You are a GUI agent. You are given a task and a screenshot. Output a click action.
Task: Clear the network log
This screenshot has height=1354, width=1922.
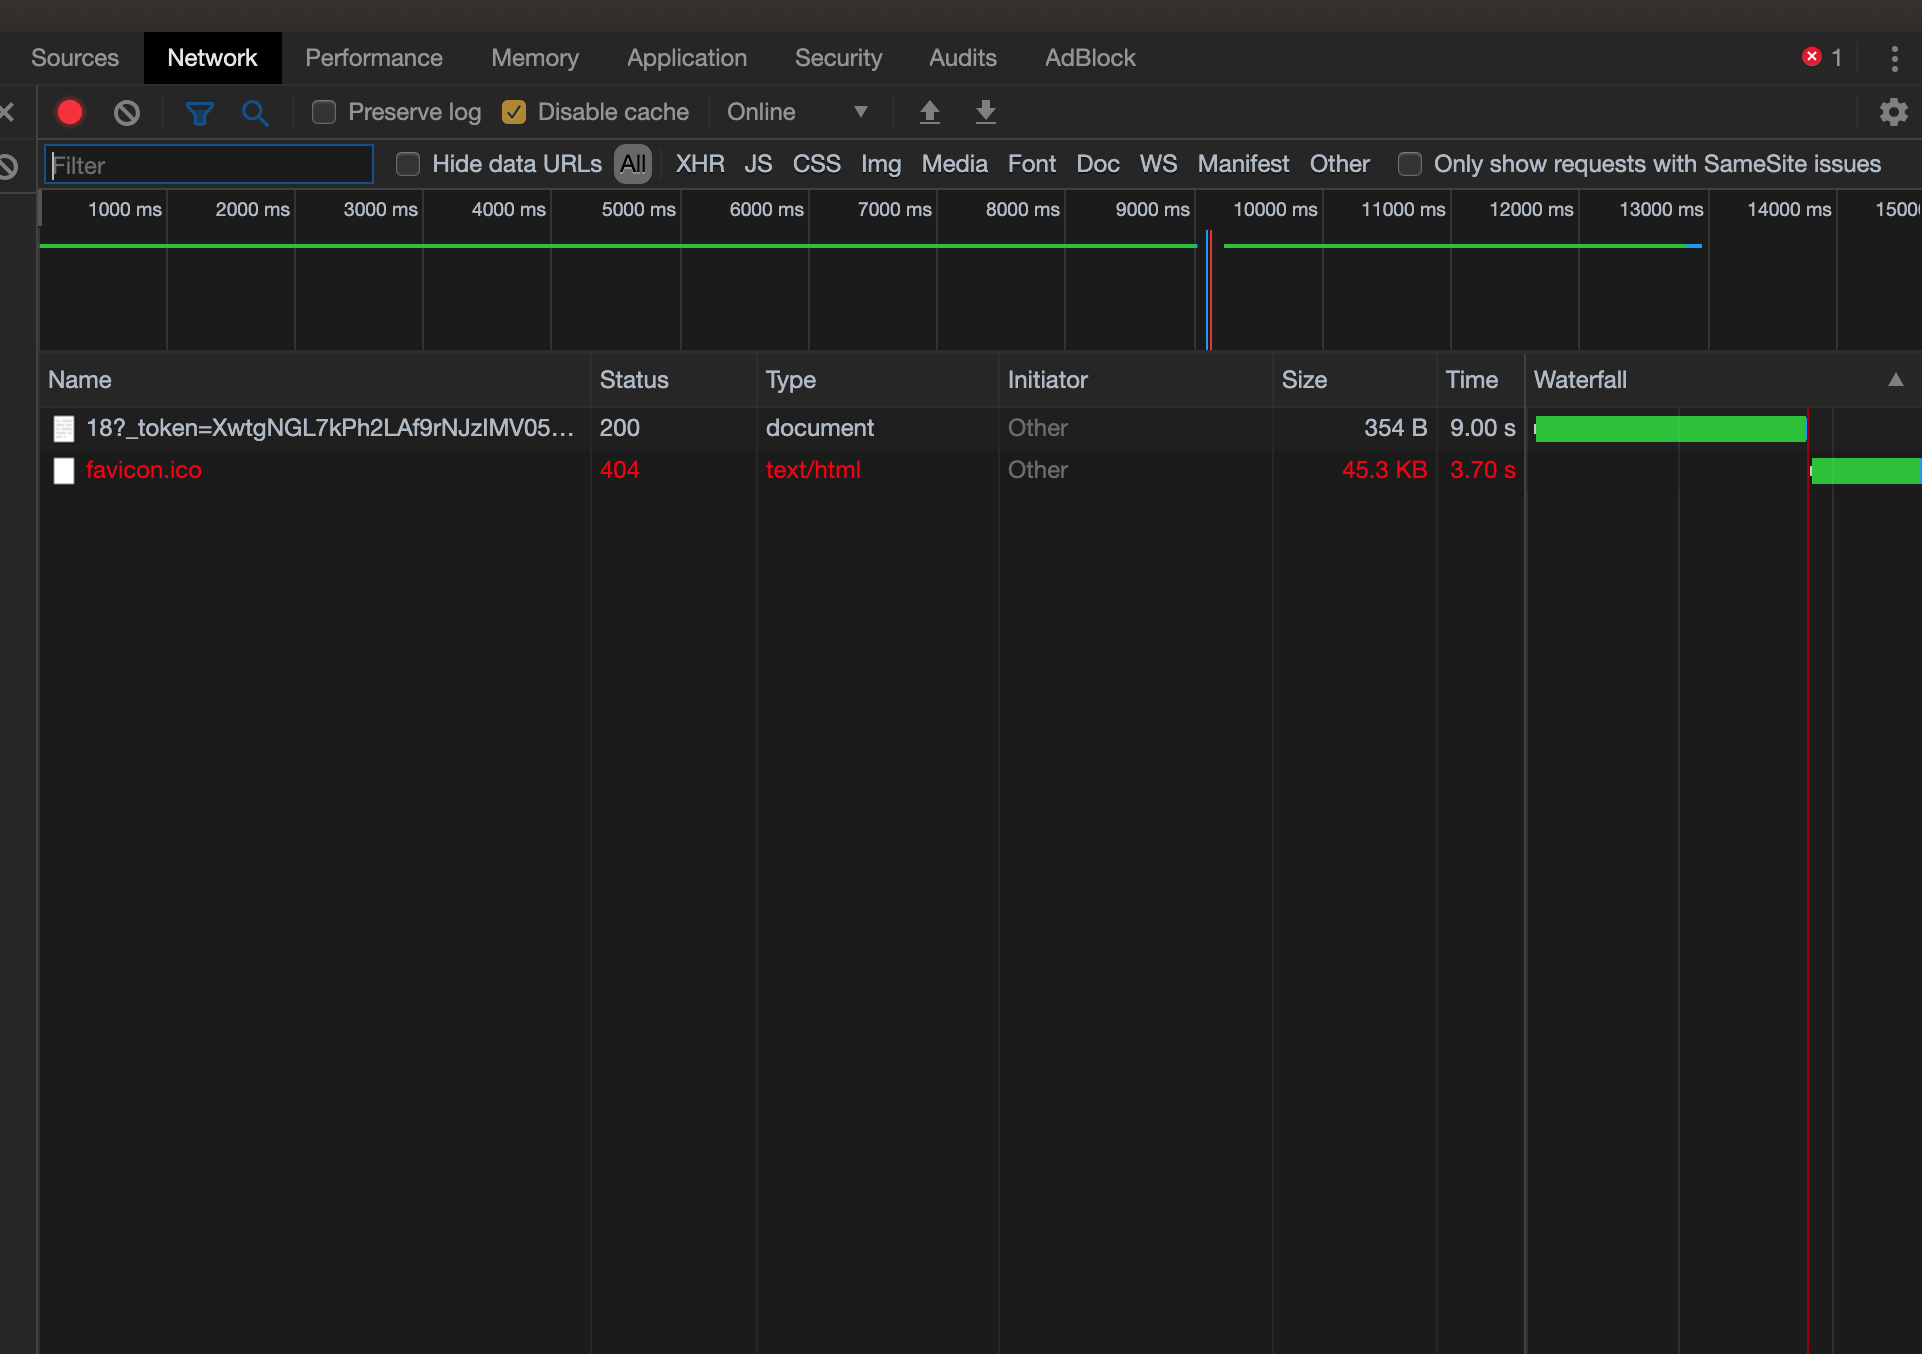pyautogui.click(x=127, y=112)
